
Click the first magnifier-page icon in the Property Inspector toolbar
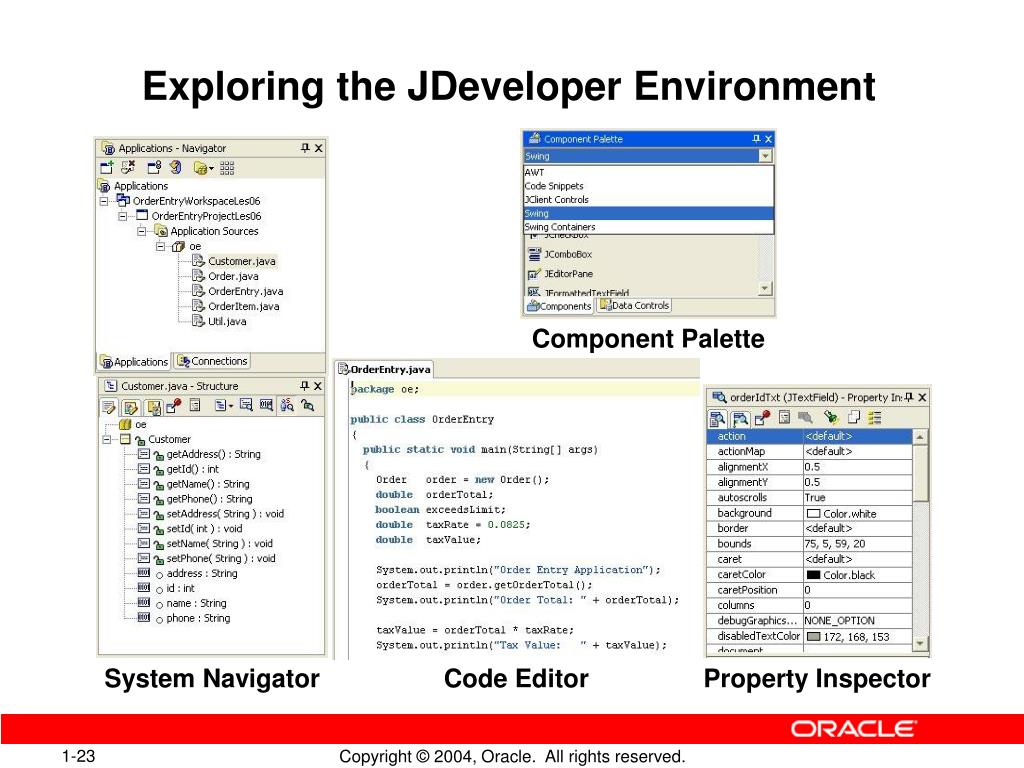click(717, 418)
